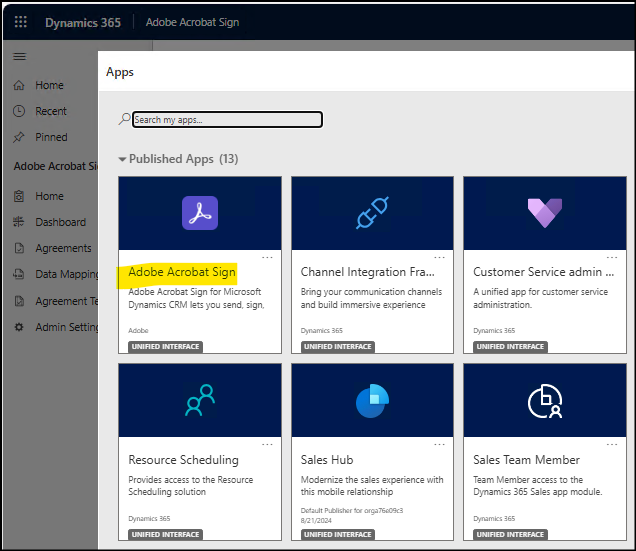Open more options on Adobe Acrobat Sign card
Viewport: 636px width, 551px height.
click(267, 257)
